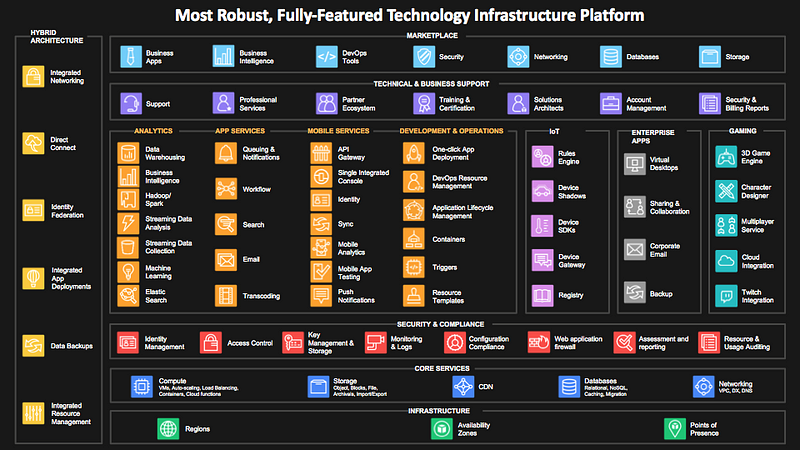Select the Web application firewall icon
Image resolution: width=800 pixels, height=450 pixels.
pos(539,342)
